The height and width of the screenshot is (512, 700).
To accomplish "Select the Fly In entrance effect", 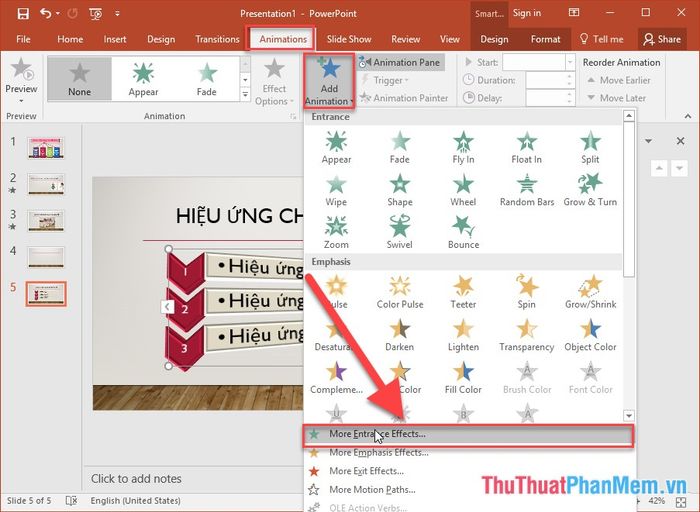I will [463, 147].
